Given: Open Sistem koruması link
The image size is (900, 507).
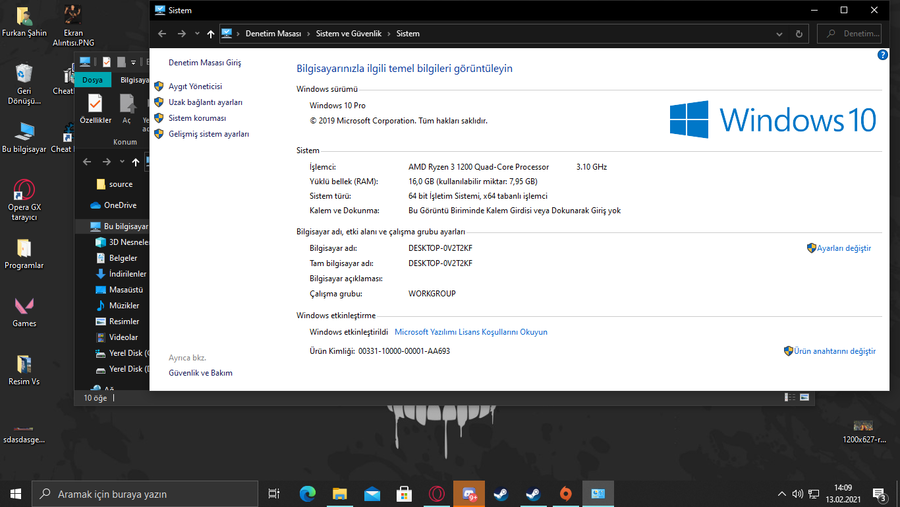Looking at the screenshot, I should point(197,118).
